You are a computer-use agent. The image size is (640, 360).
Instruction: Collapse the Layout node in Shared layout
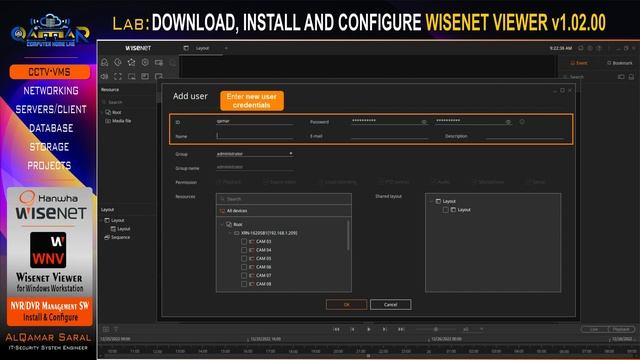tap(431, 201)
